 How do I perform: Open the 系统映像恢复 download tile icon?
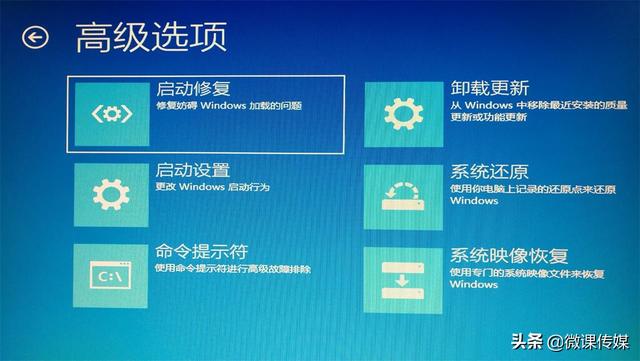click(403, 280)
